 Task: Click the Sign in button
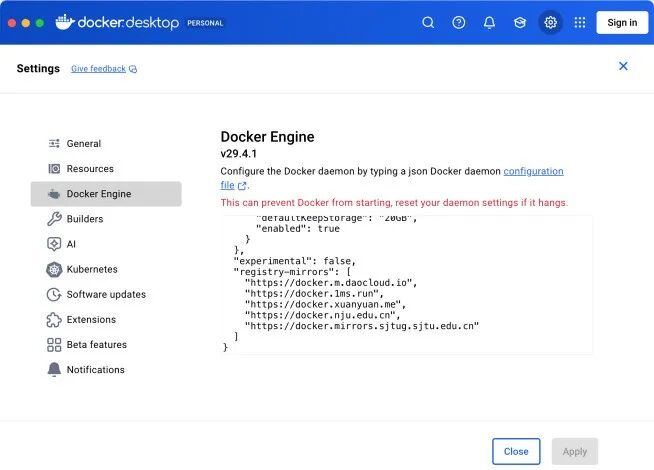coord(622,23)
